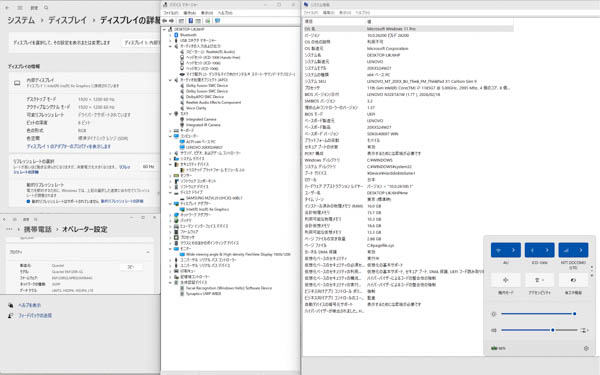The width and height of the screenshot is (600, 375).
Task: Open the ファイル menu in Device Manager
Action: (171, 13)
